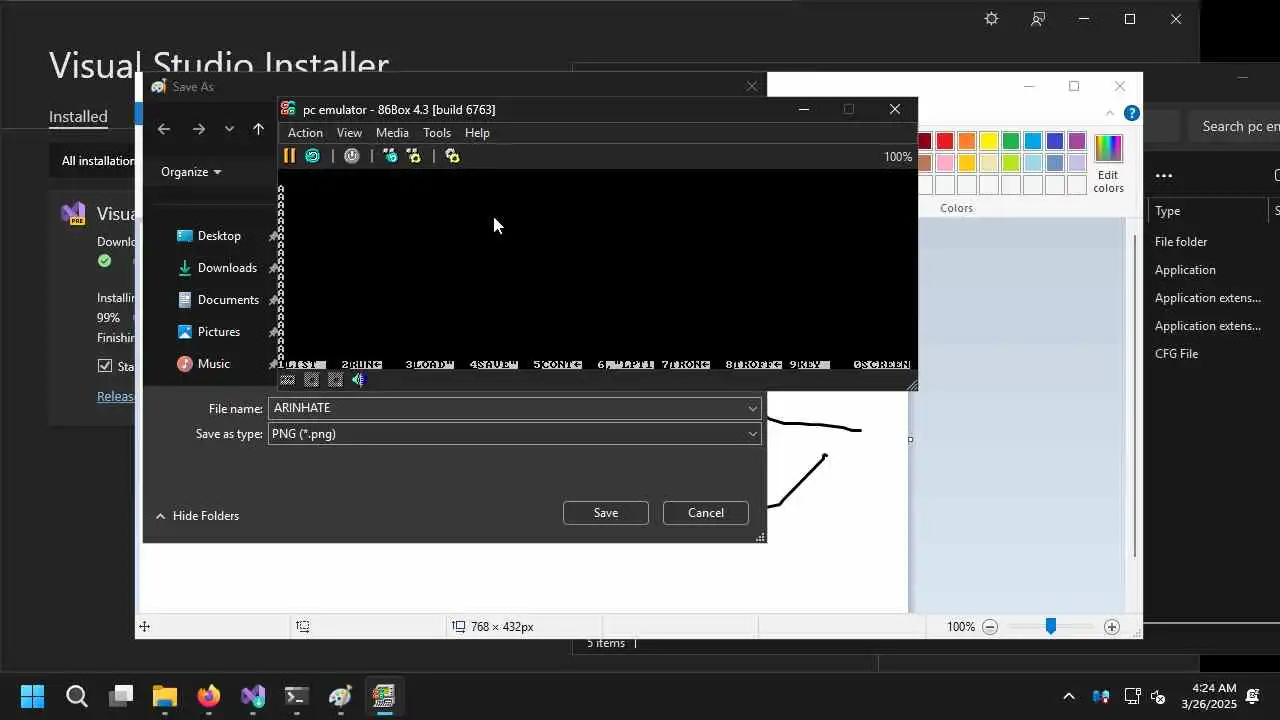This screenshot has height=720, width=1280.
Task: Open recent locations dropdown in Save As
Action: [x=229, y=129]
